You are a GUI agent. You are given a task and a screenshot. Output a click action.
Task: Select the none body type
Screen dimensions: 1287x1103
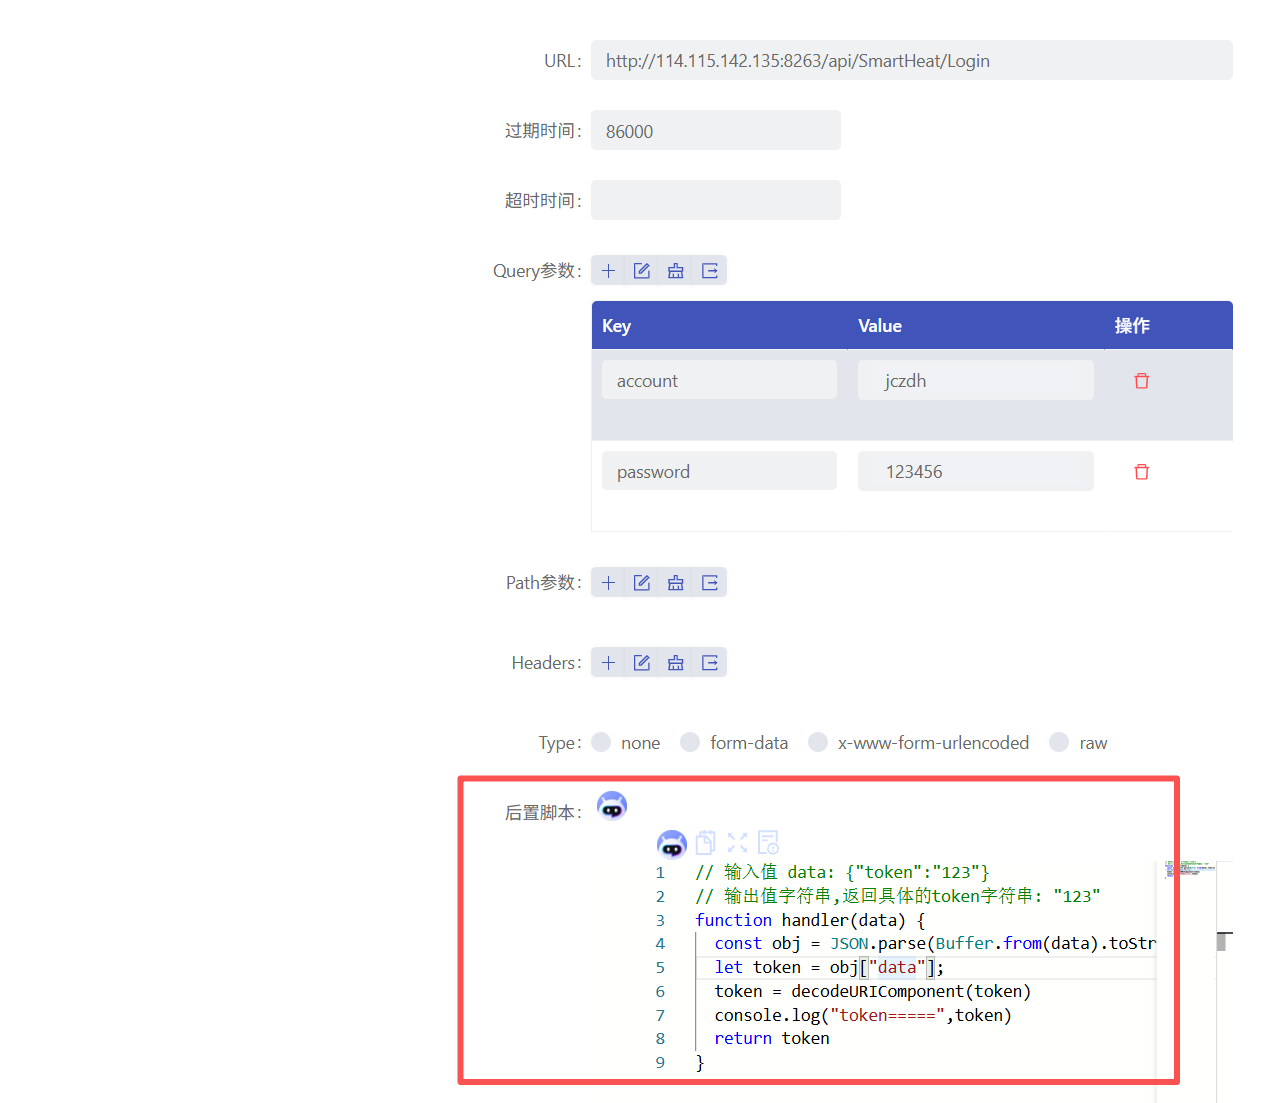pos(601,742)
